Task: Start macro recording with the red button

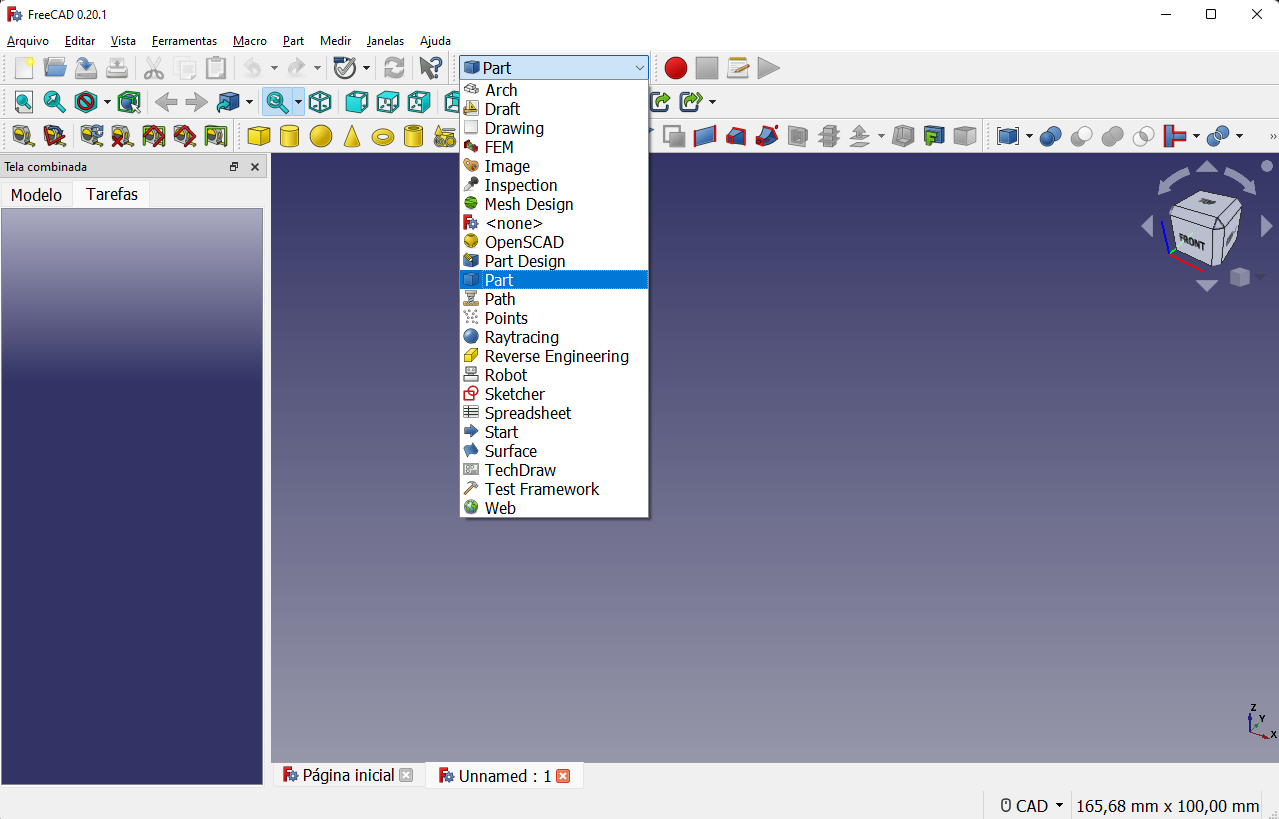Action: 676,68
